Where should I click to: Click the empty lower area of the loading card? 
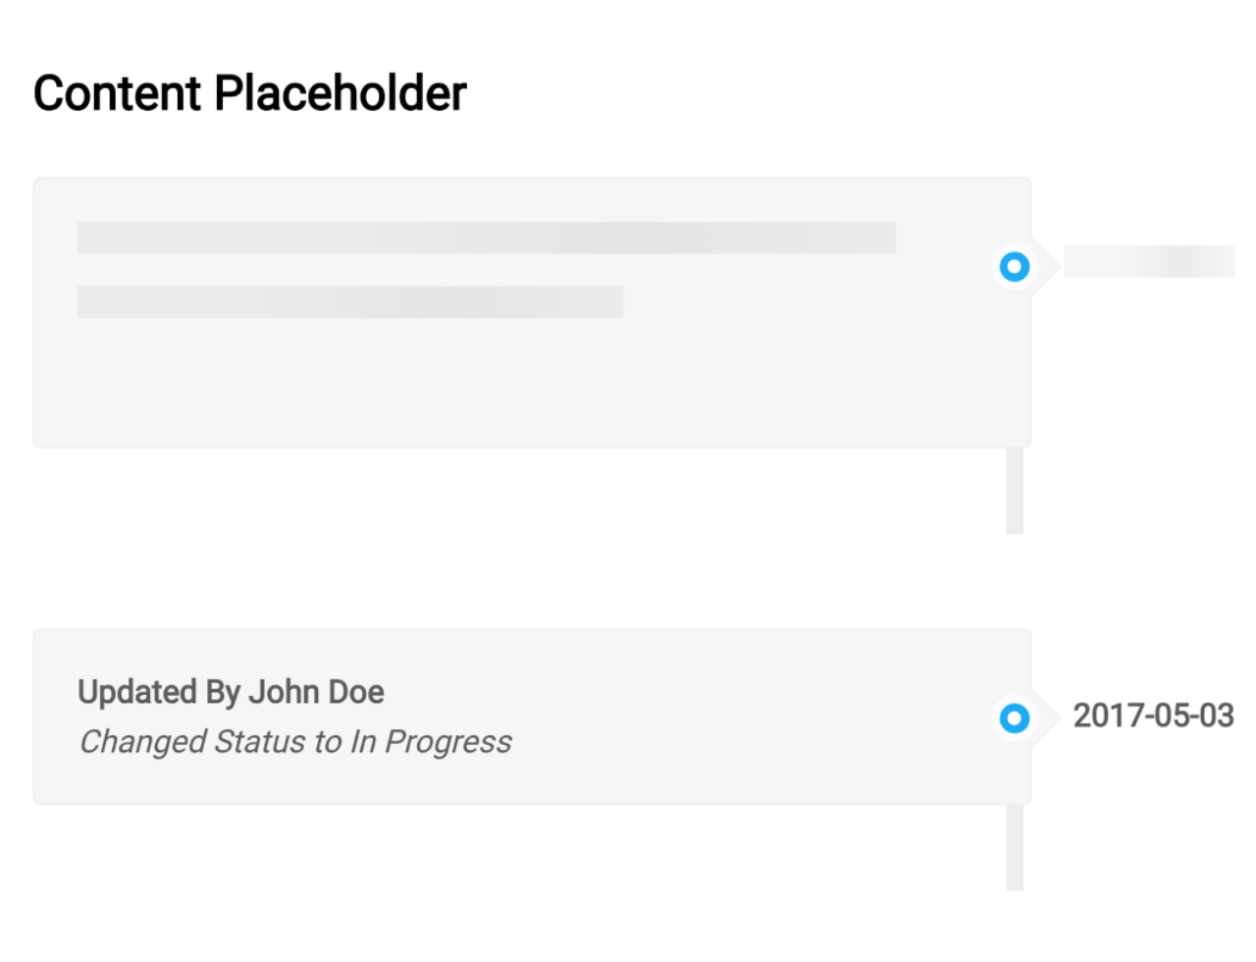click(x=500, y=390)
